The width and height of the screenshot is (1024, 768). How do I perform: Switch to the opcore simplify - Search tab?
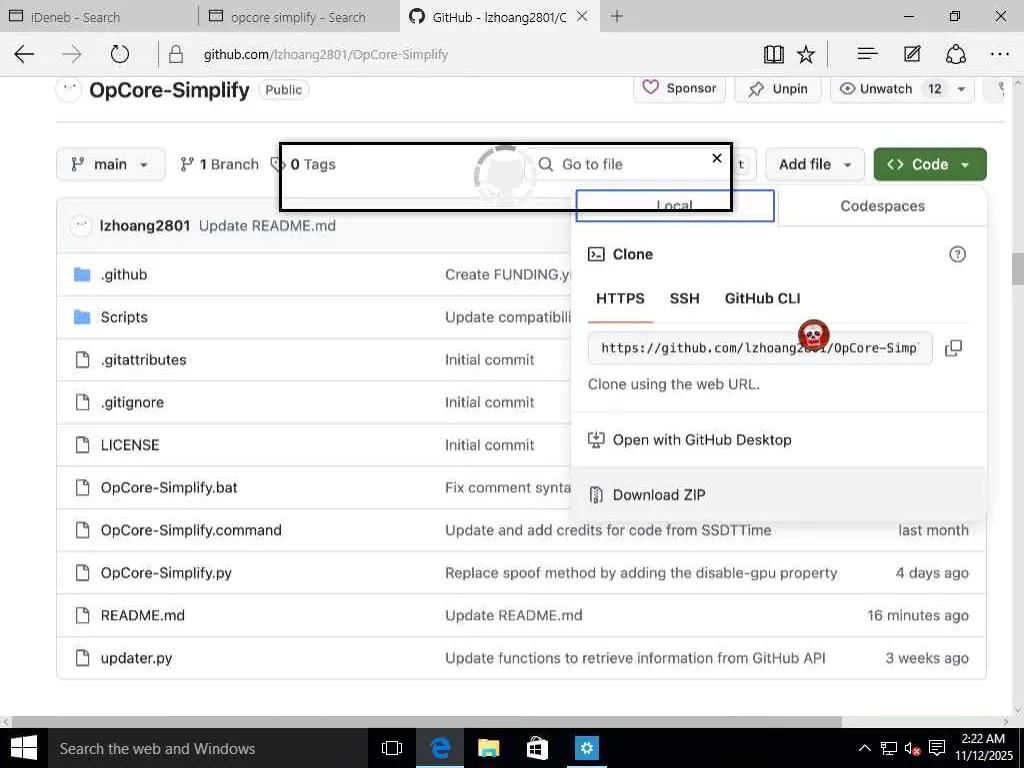298,17
